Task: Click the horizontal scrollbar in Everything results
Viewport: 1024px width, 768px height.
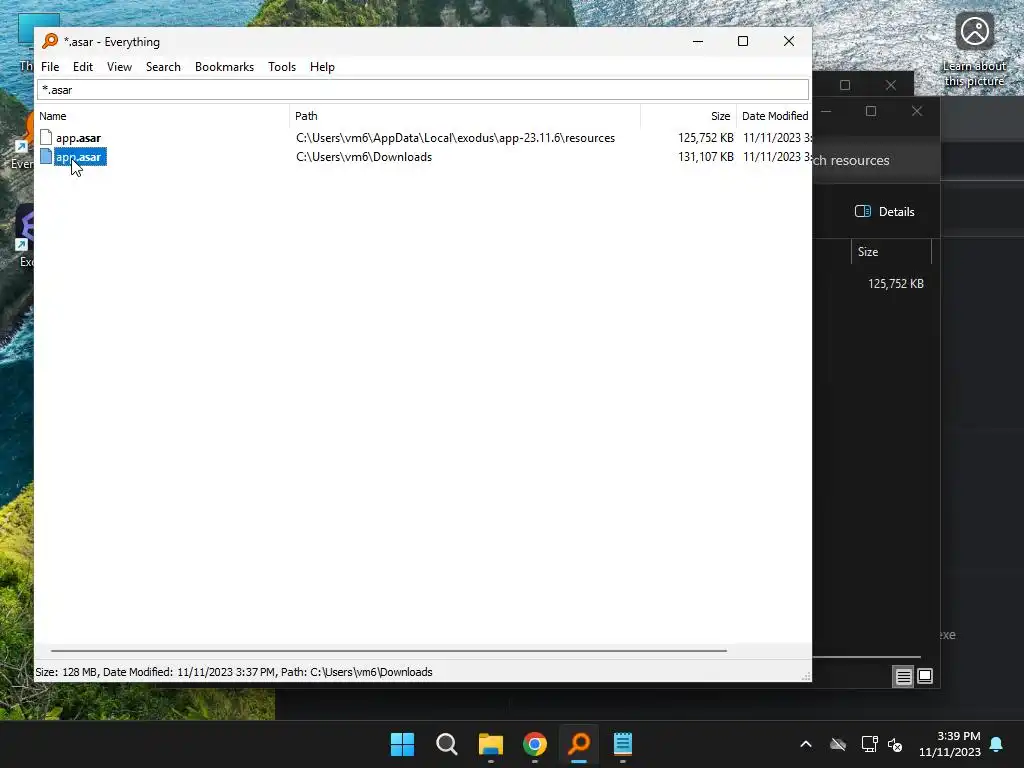Action: (x=389, y=650)
